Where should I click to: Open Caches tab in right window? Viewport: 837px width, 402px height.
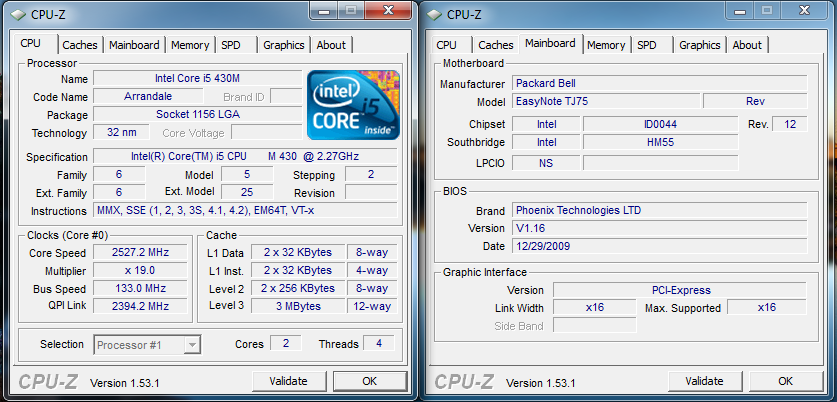[x=495, y=45]
